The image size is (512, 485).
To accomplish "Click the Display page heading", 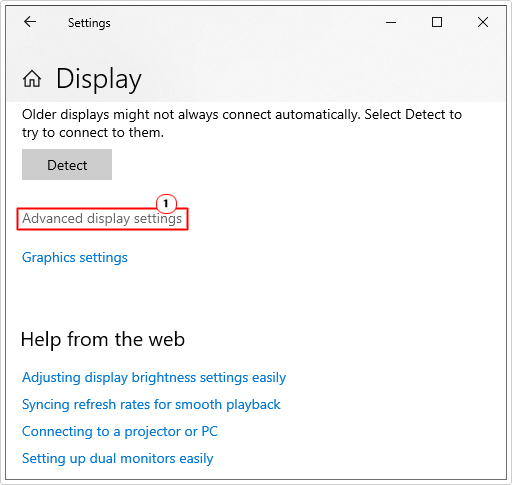I will tap(99, 79).
